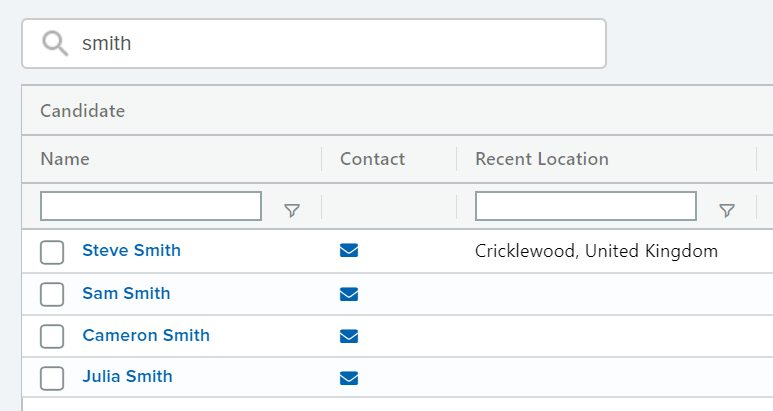Open Steve Smith's candidate profile
Screen dimensions: 773x411
[132, 250]
